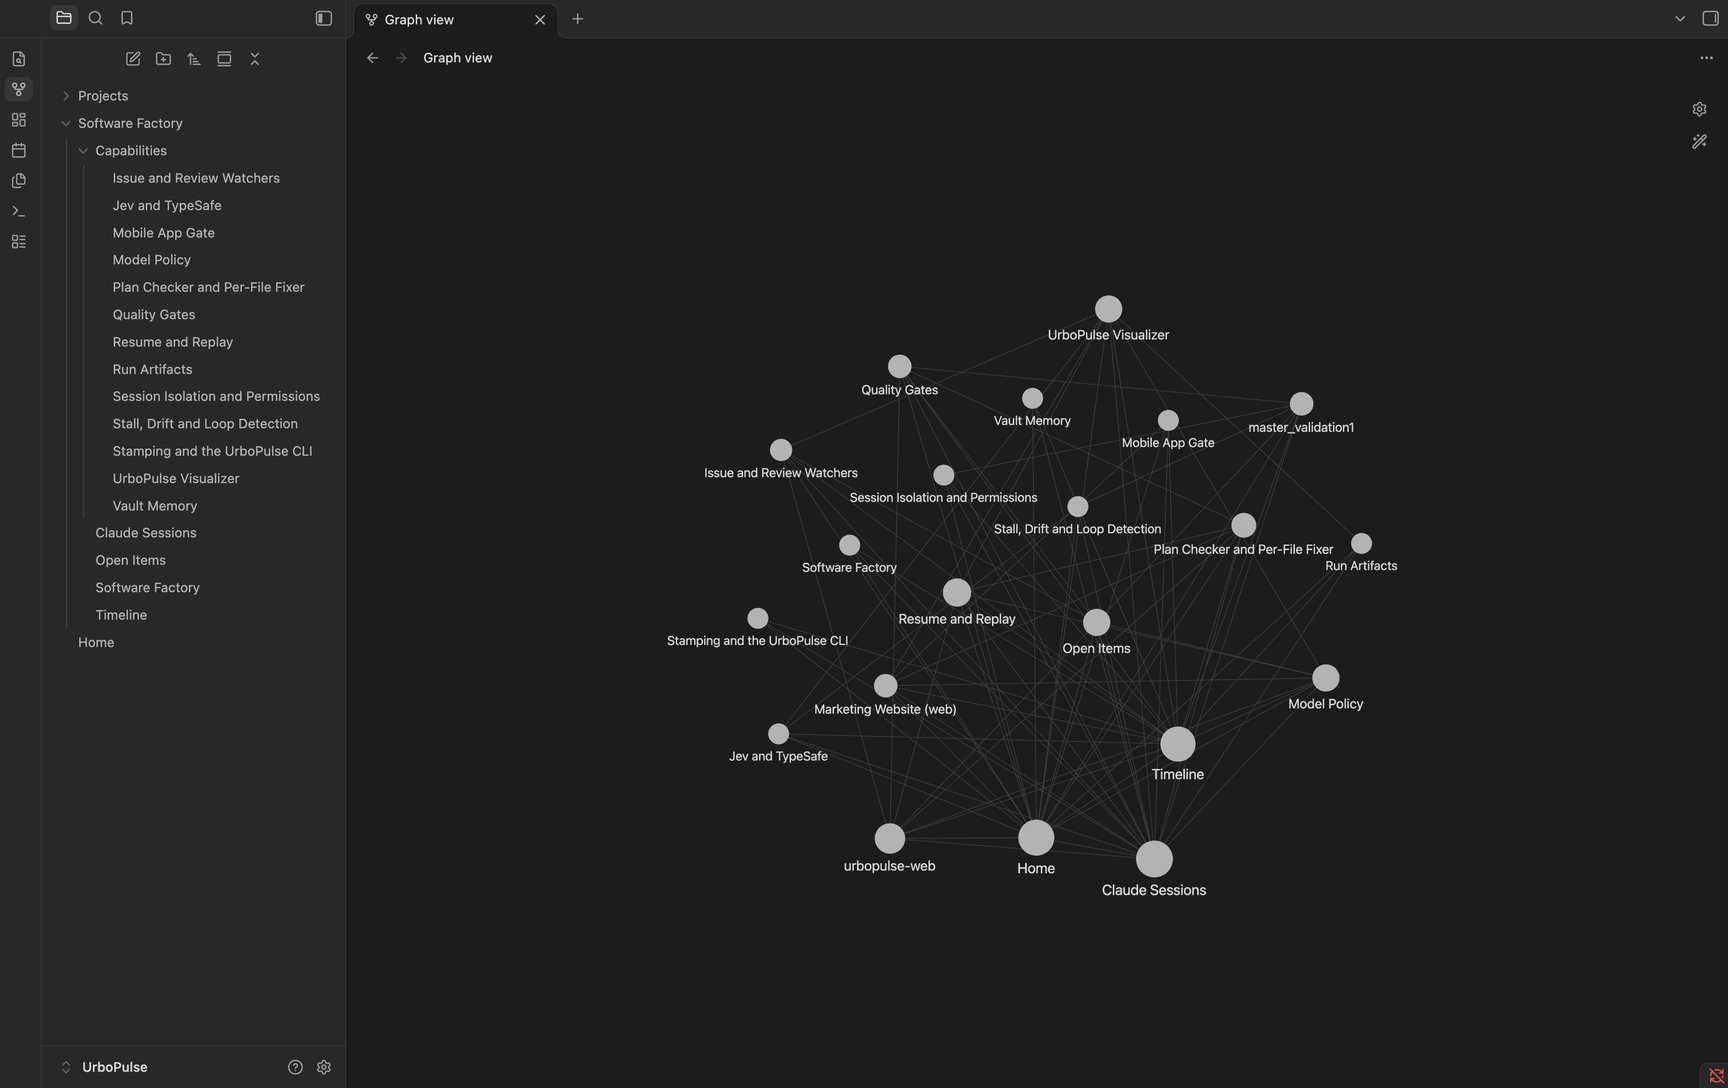Create a new note
Screen dimensions: 1728x1088
point(133,59)
